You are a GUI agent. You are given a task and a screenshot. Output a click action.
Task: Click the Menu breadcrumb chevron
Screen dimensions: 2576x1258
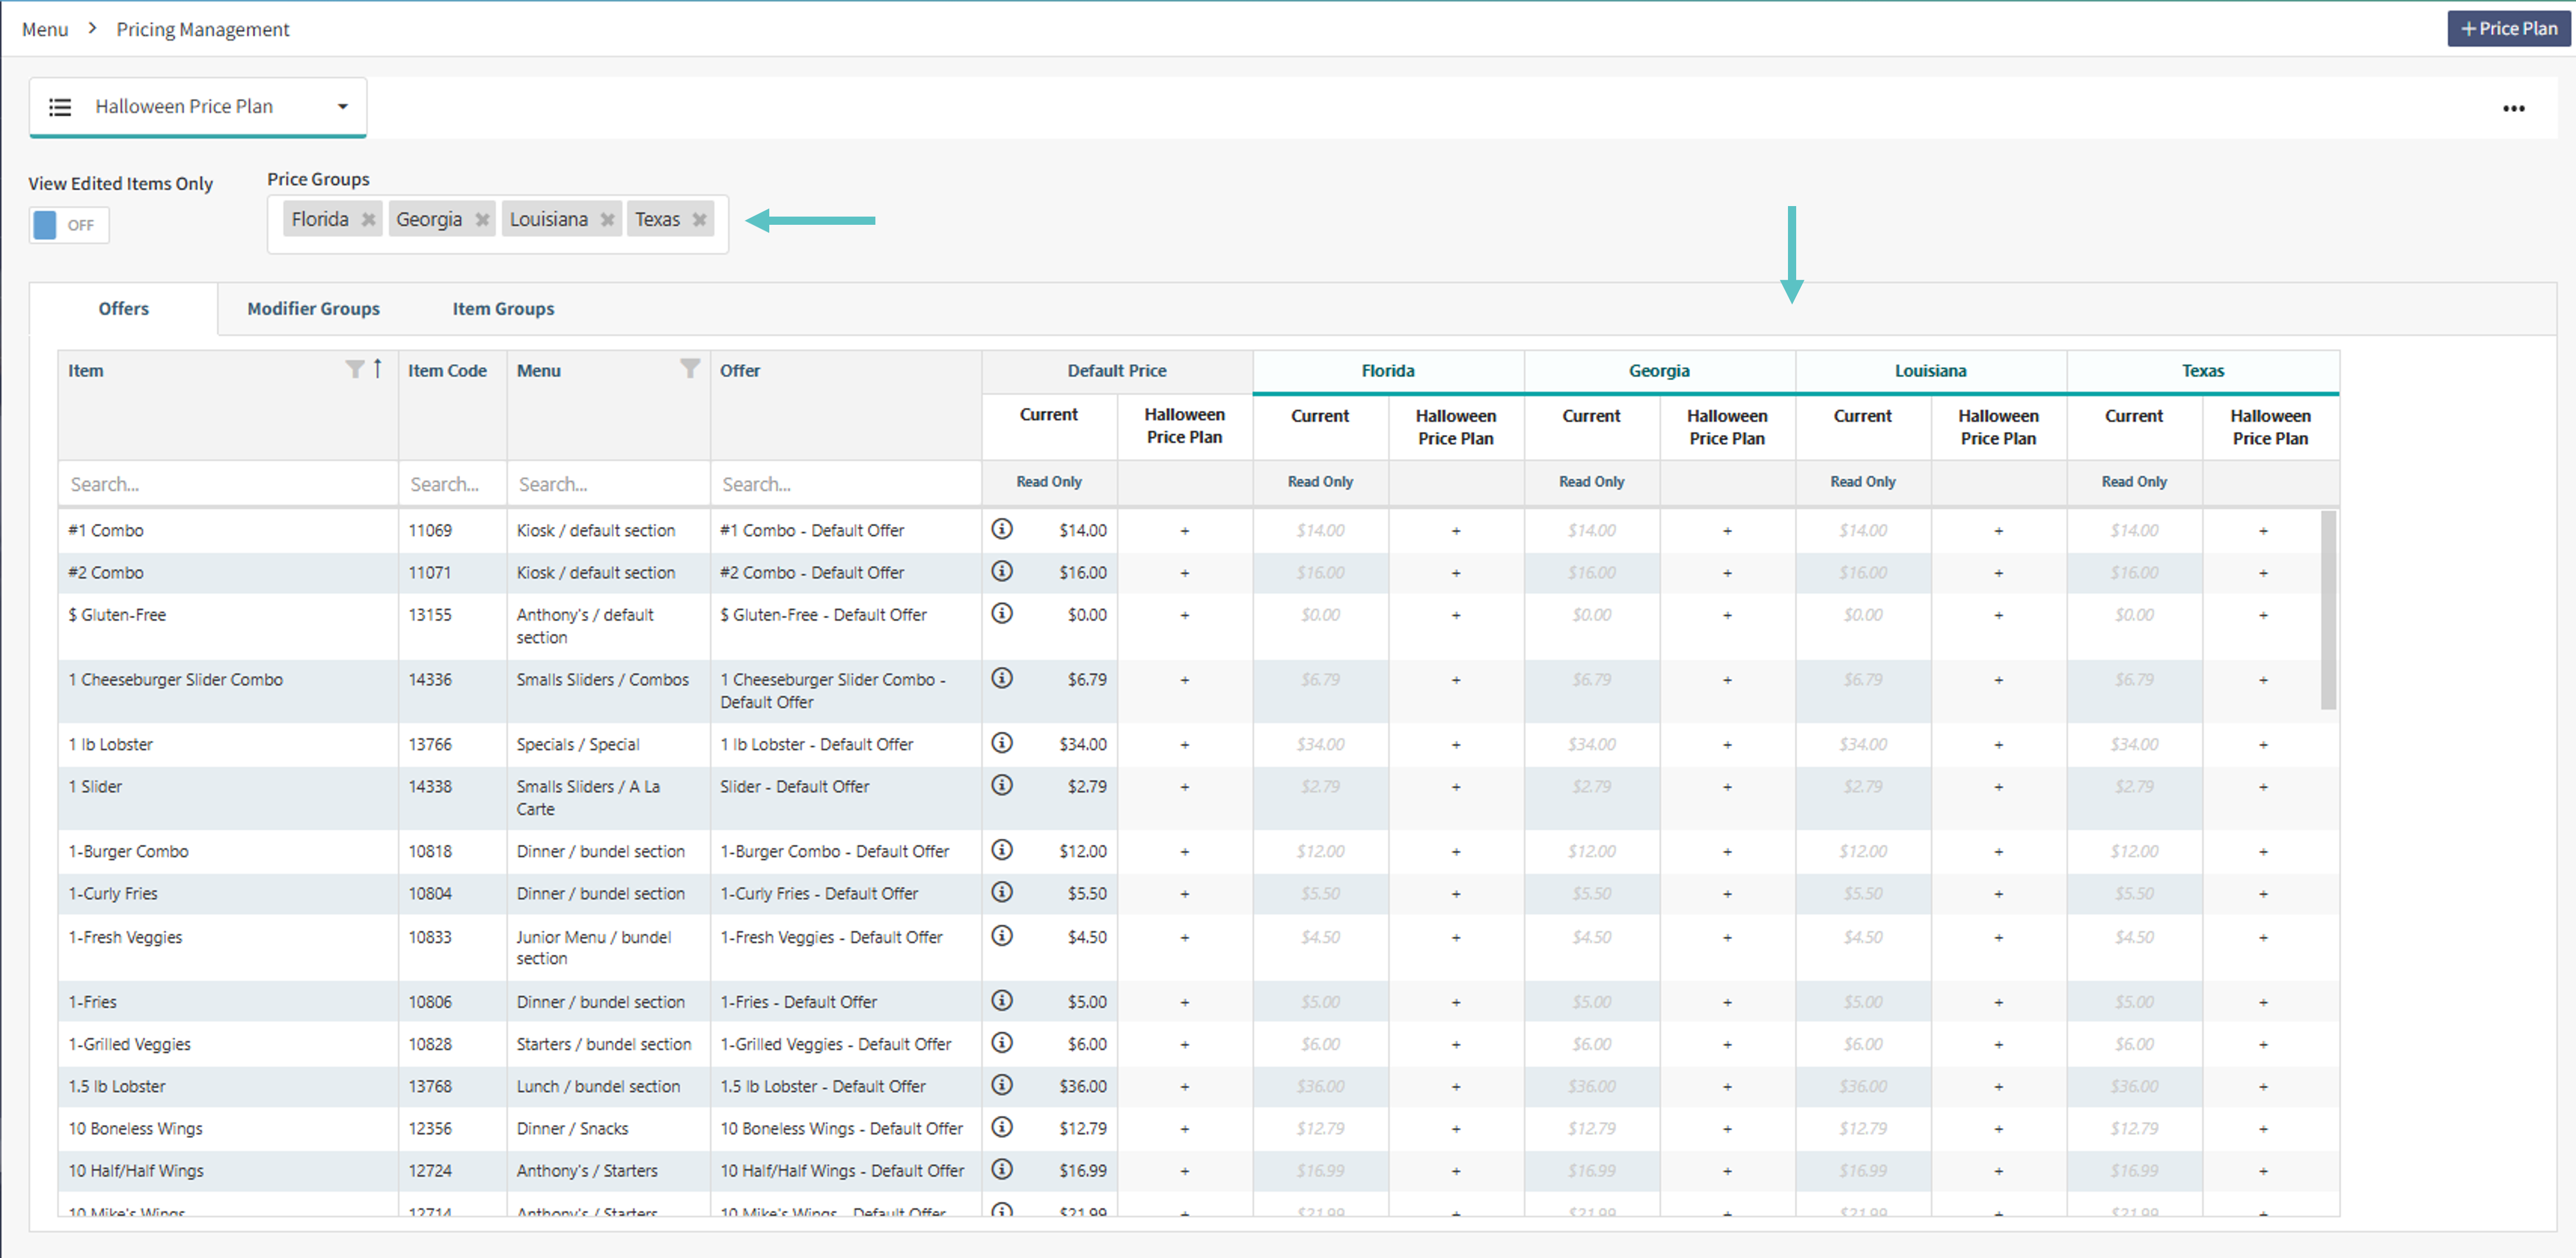point(92,29)
